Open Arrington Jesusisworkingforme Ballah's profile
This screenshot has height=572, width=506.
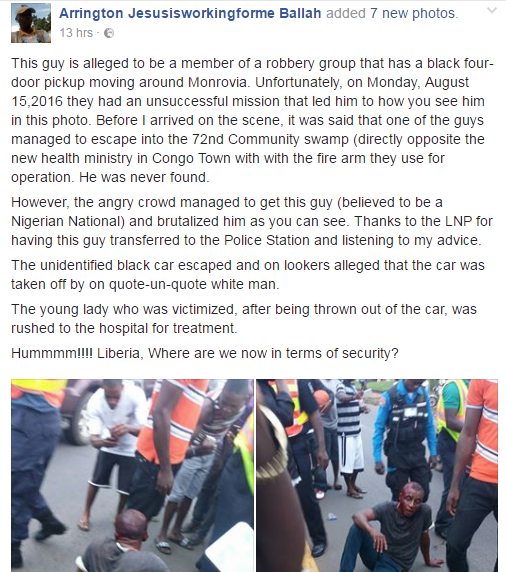pyautogui.click(x=190, y=13)
